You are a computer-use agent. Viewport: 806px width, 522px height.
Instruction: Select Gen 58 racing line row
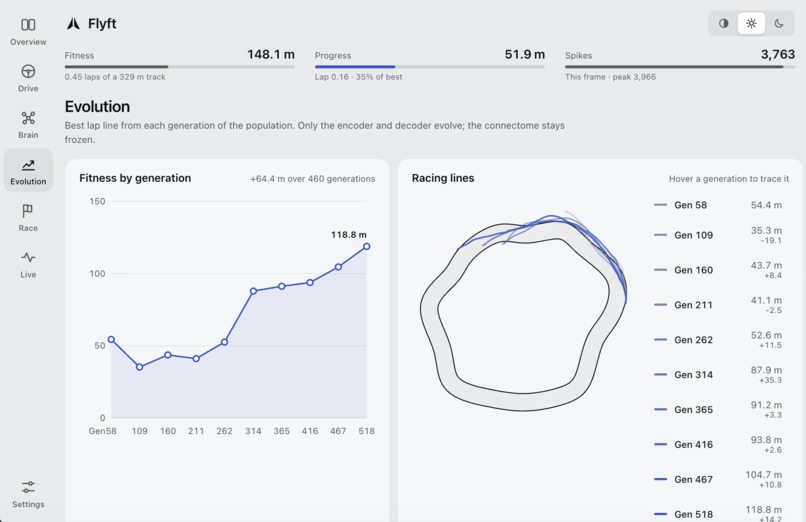pyautogui.click(x=718, y=205)
